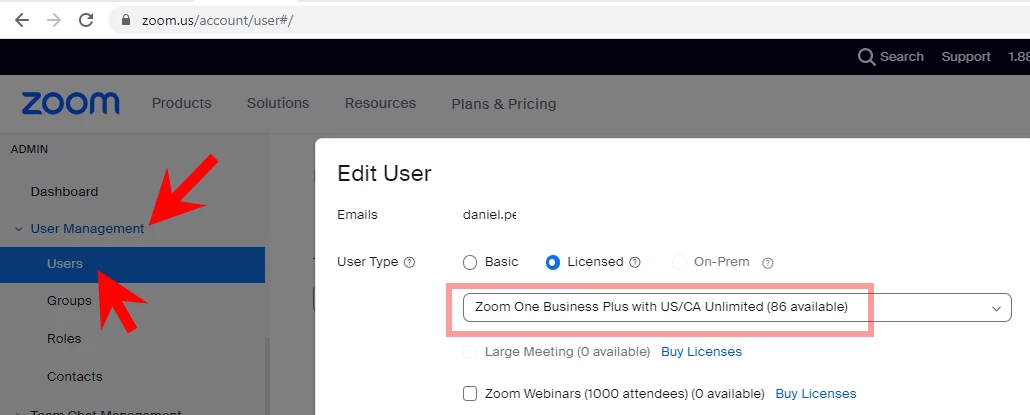Click Buy Licenses next to Zoom Webinars
This screenshot has height=415, width=1030.
coord(816,394)
